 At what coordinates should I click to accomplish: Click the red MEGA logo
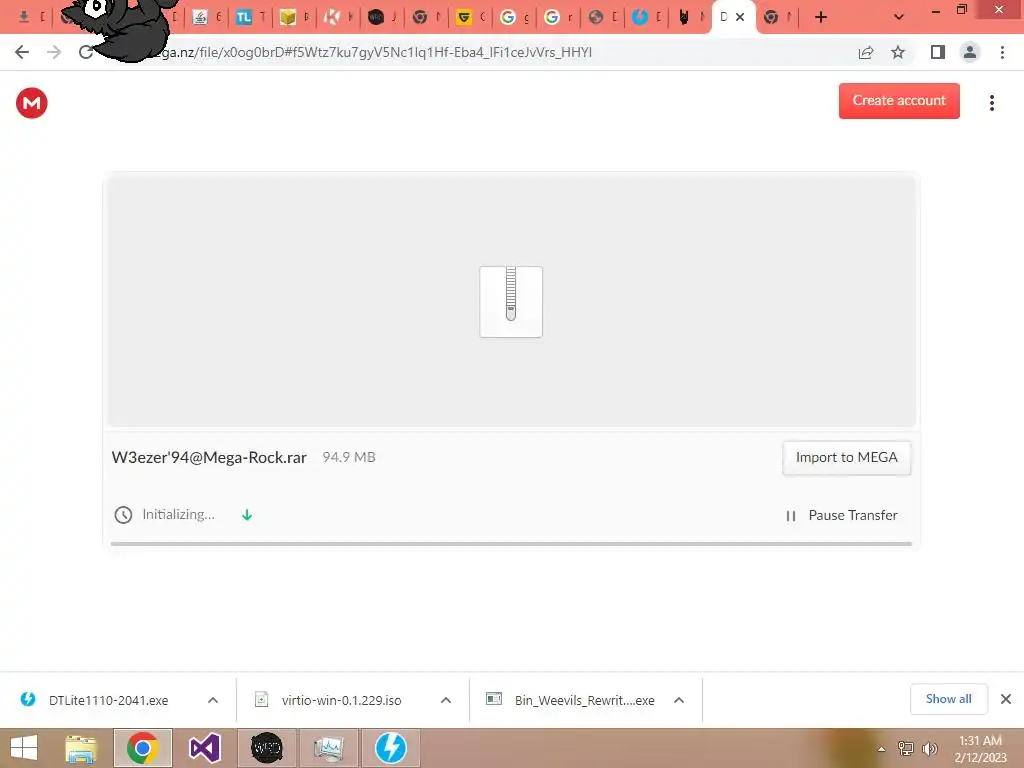32,103
